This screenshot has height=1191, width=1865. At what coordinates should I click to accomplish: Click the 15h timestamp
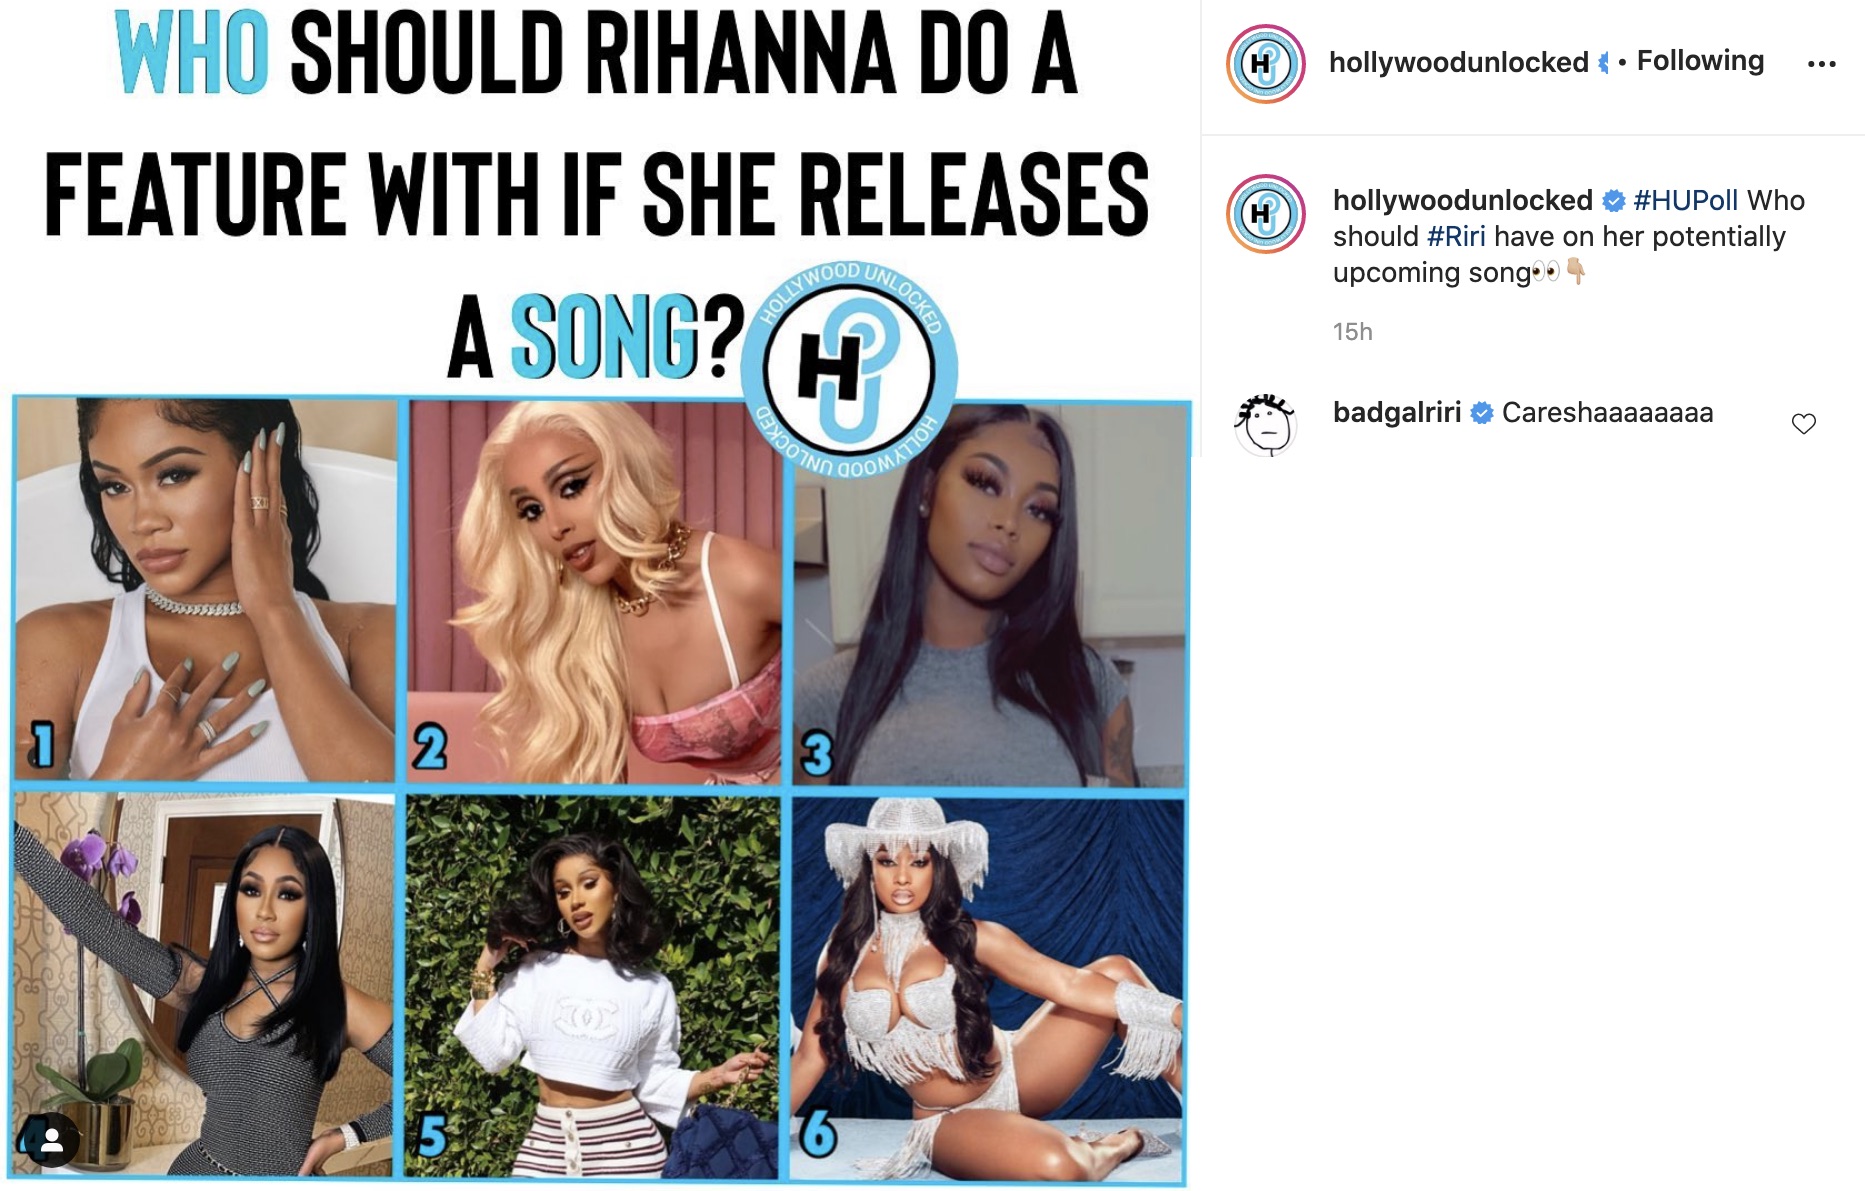point(1352,332)
